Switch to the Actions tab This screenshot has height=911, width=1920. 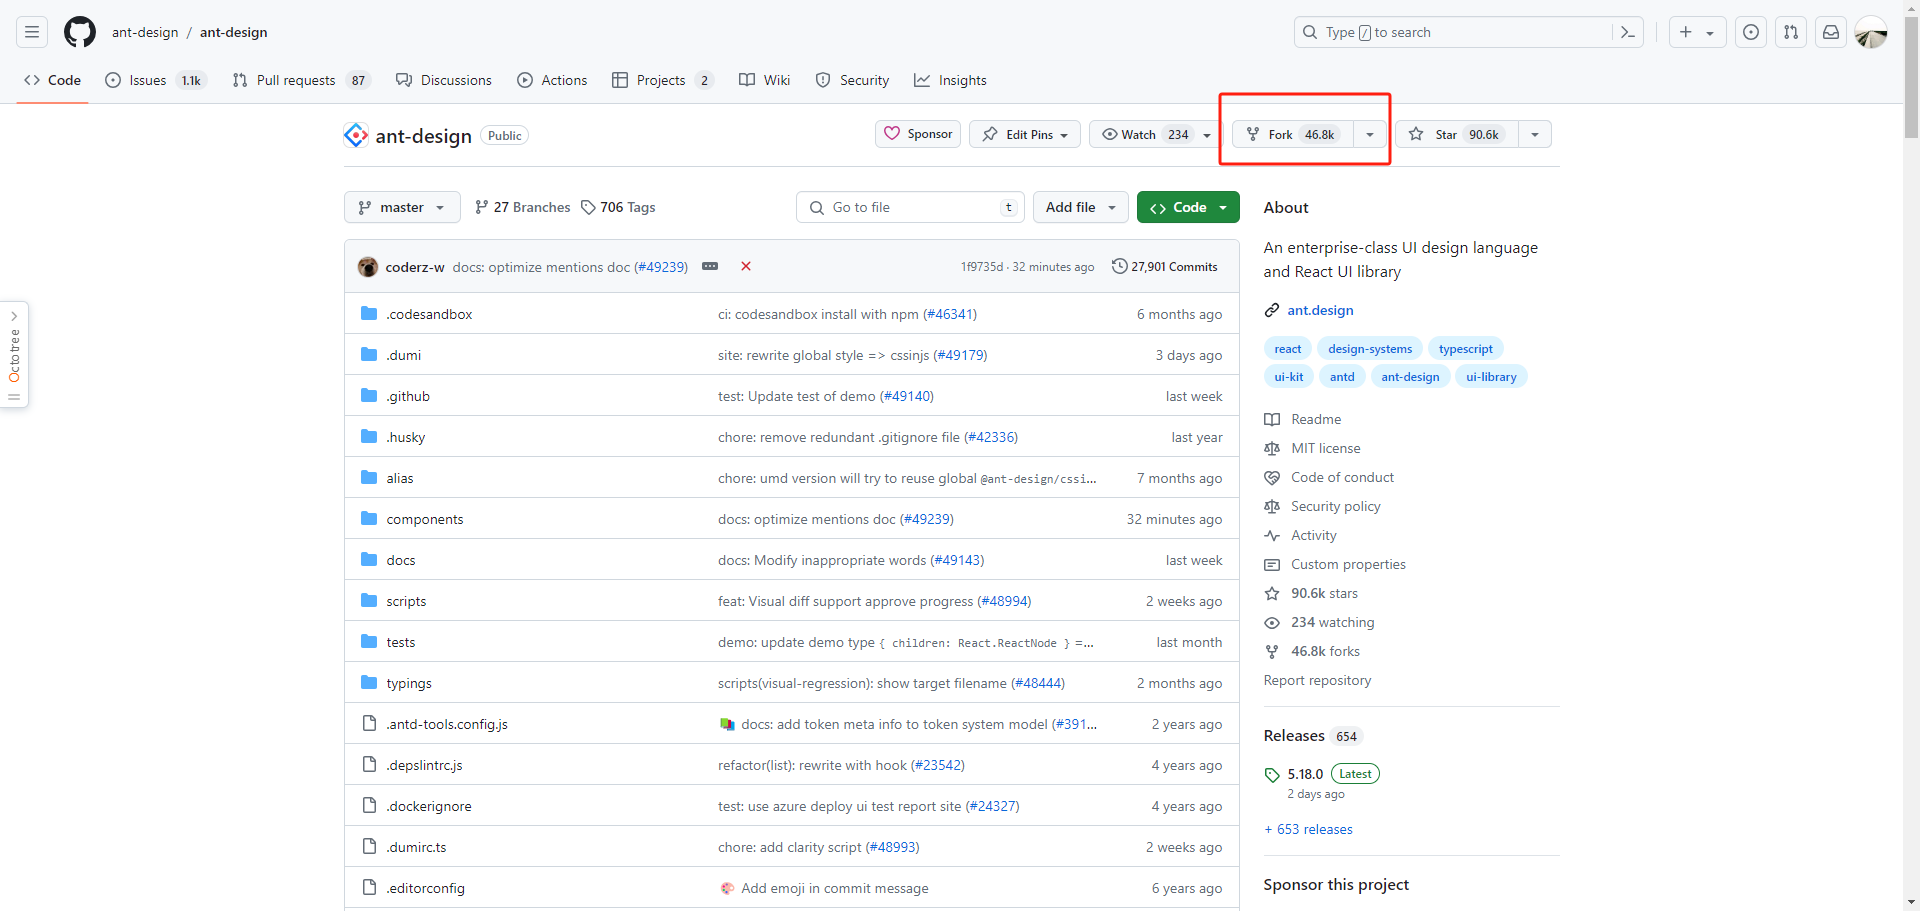point(552,80)
